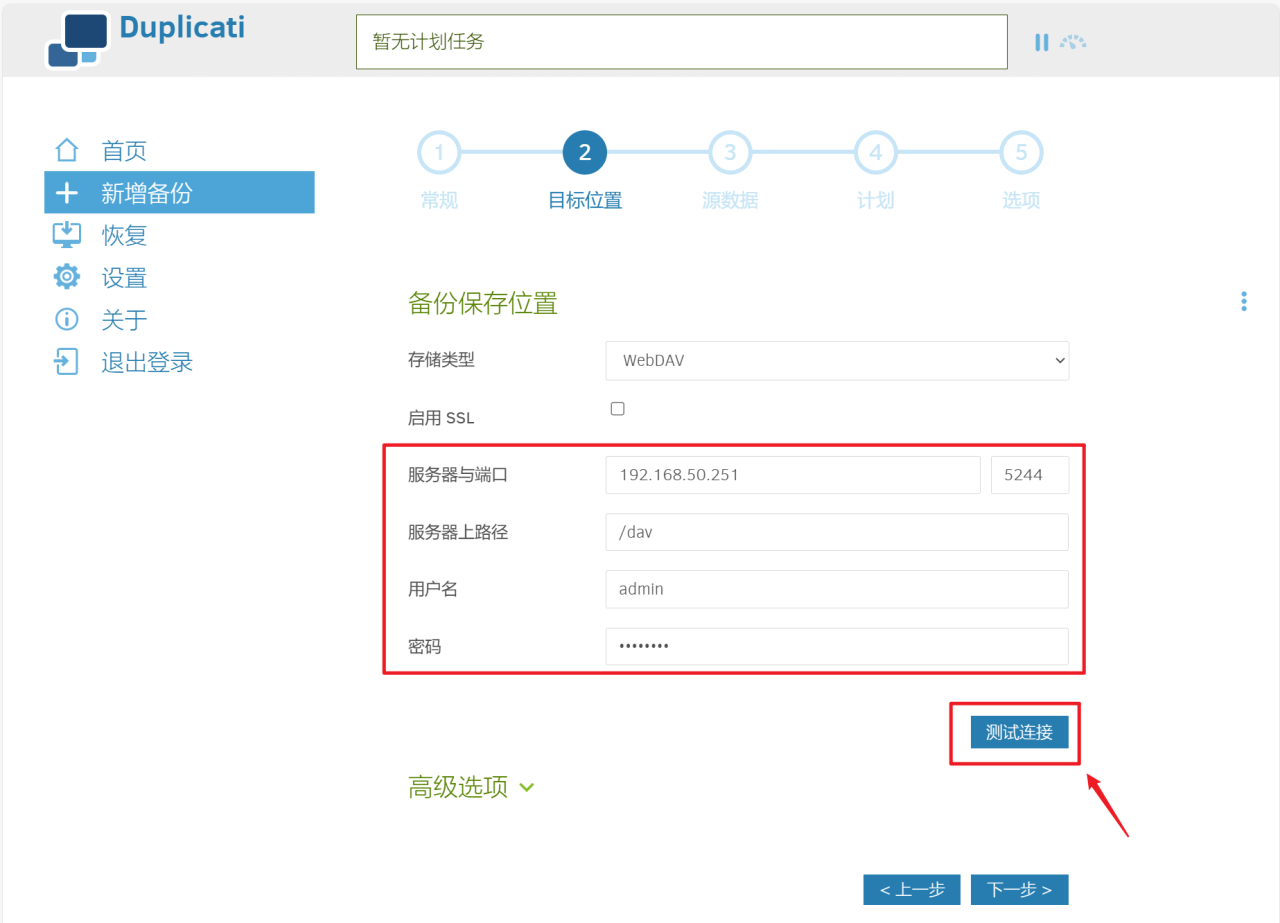The width and height of the screenshot is (1280, 923).
Task: Open the 存储类型 WebDAV dropdown
Action: pos(837,360)
